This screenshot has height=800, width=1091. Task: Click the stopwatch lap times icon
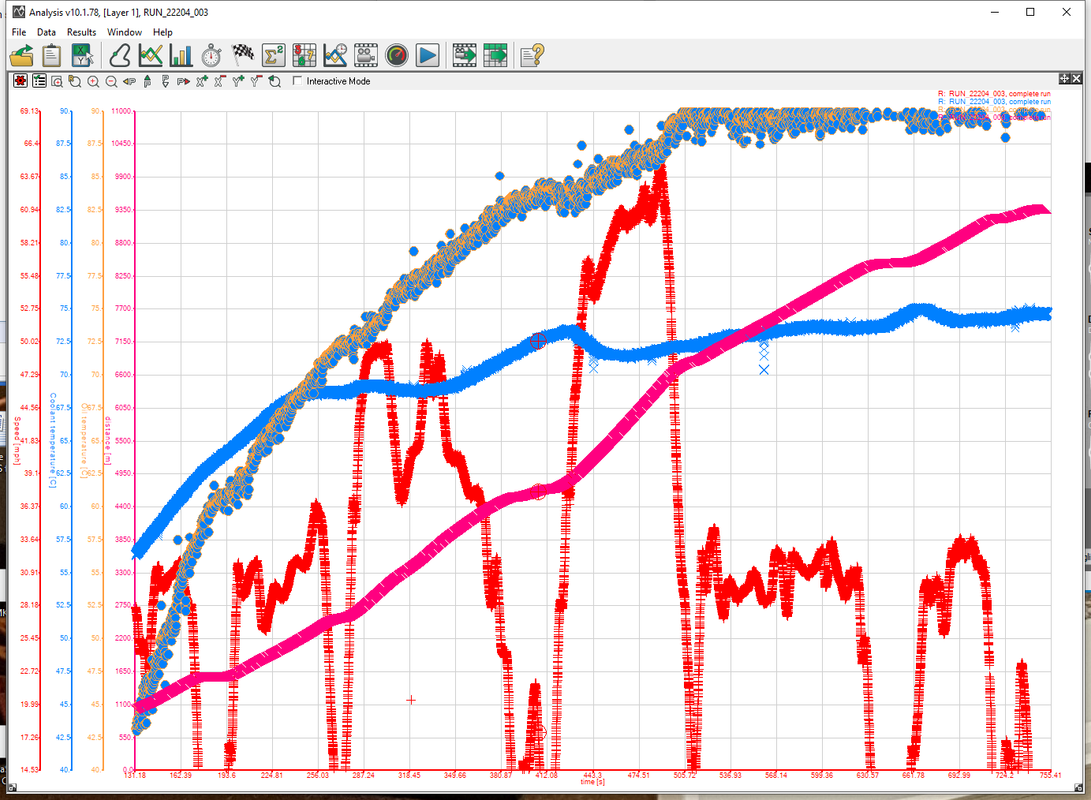[212, 56]
